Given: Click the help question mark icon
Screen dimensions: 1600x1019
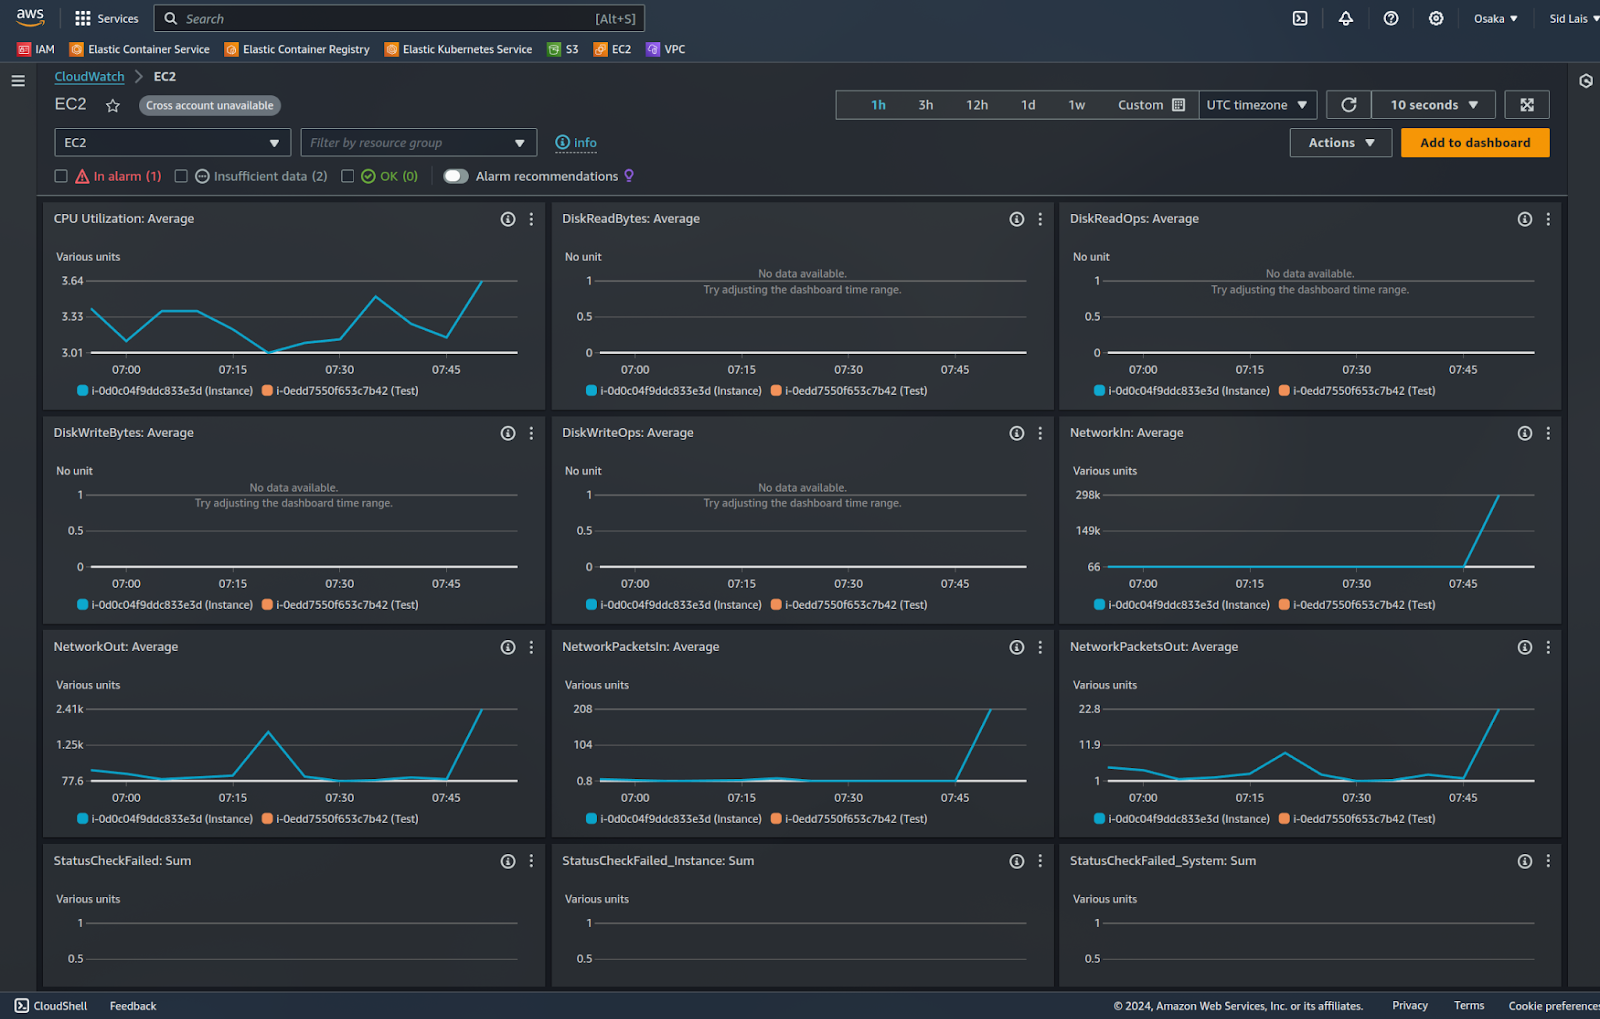Looking at the screenshot, I should (1390, 18).
